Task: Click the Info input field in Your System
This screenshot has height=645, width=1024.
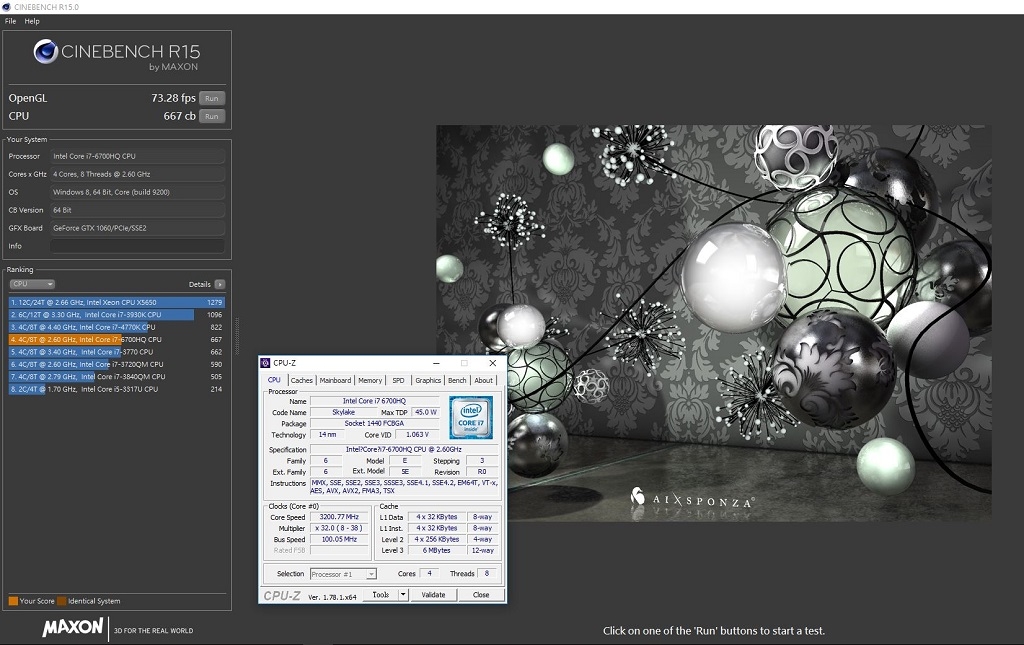Action: pyautogui.click(x=138, y=246)
